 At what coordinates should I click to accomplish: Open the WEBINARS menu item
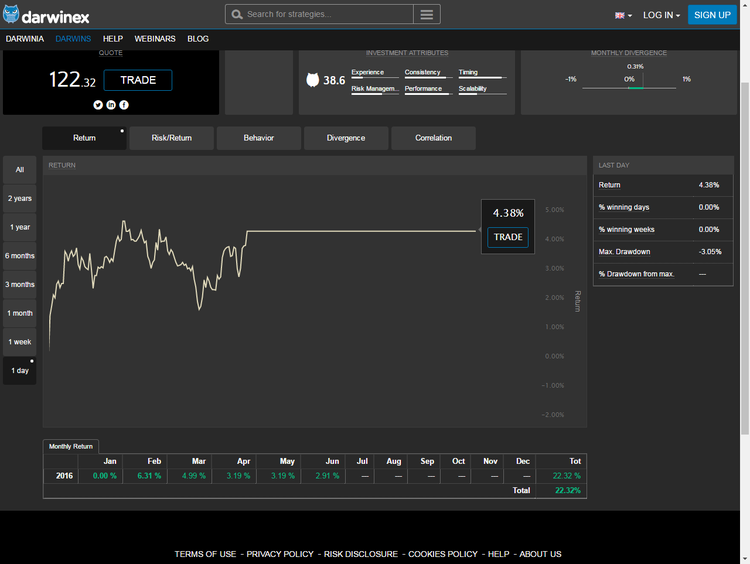[155, 39]
